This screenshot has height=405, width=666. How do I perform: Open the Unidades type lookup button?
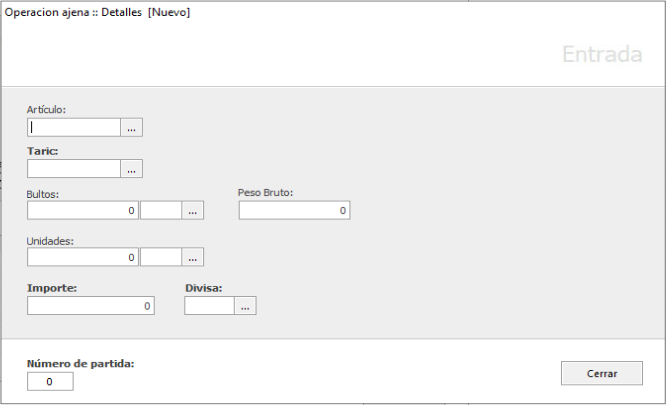click(192, 257)
